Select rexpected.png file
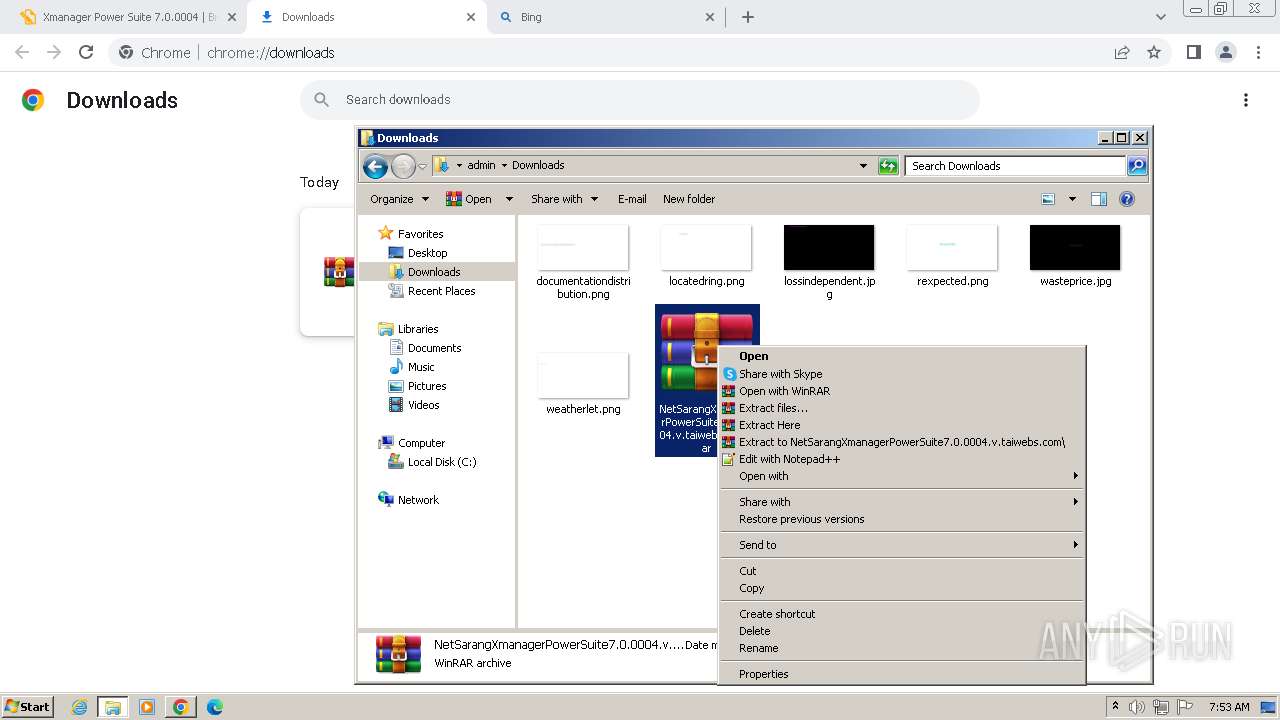The height and width of the screenshot is (720, 1280). pos(952,256)
